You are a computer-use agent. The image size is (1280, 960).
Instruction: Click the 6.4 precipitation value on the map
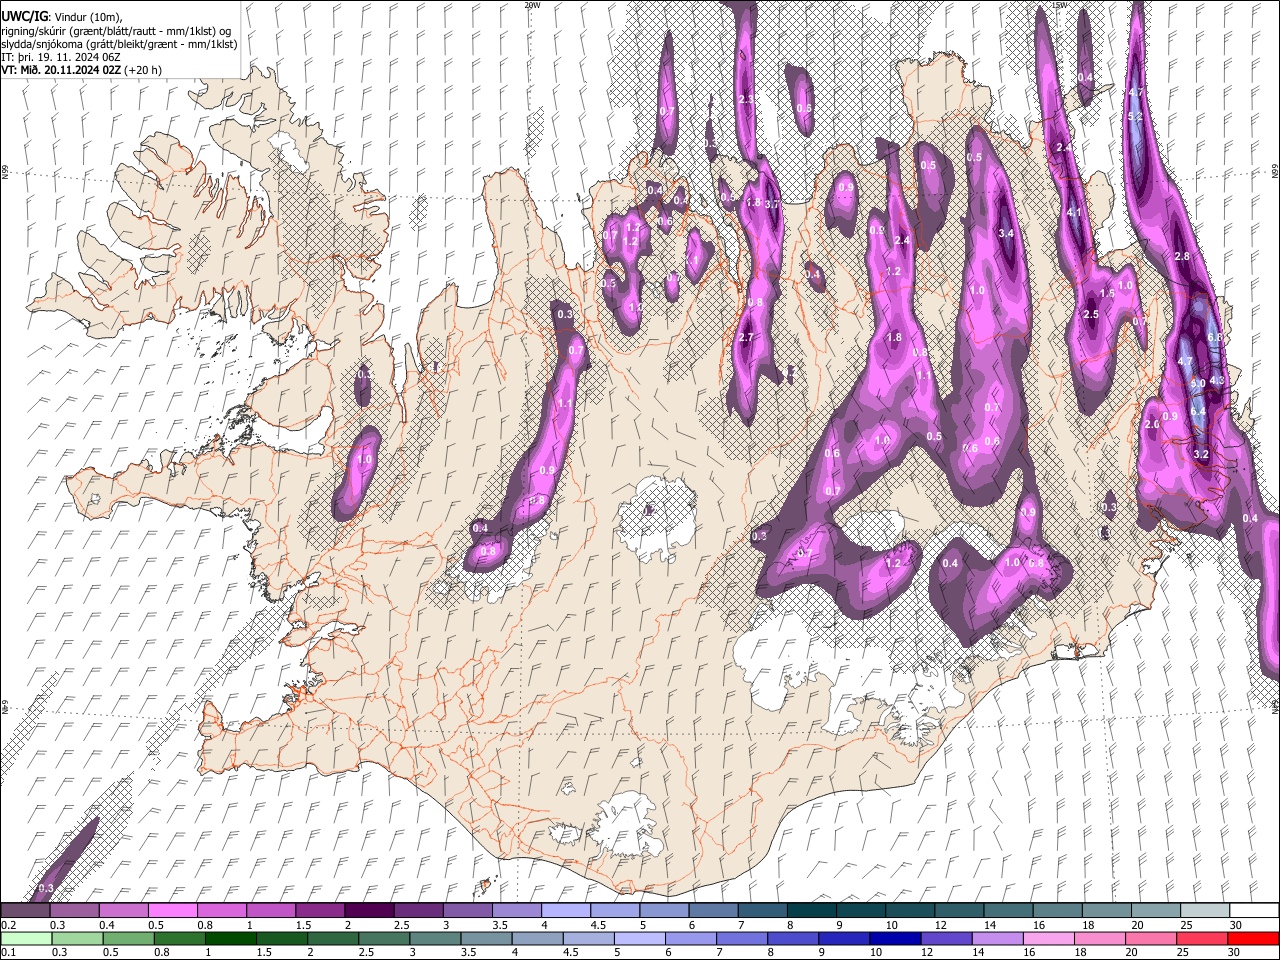pyautogui.click(x=1198, y=411)
